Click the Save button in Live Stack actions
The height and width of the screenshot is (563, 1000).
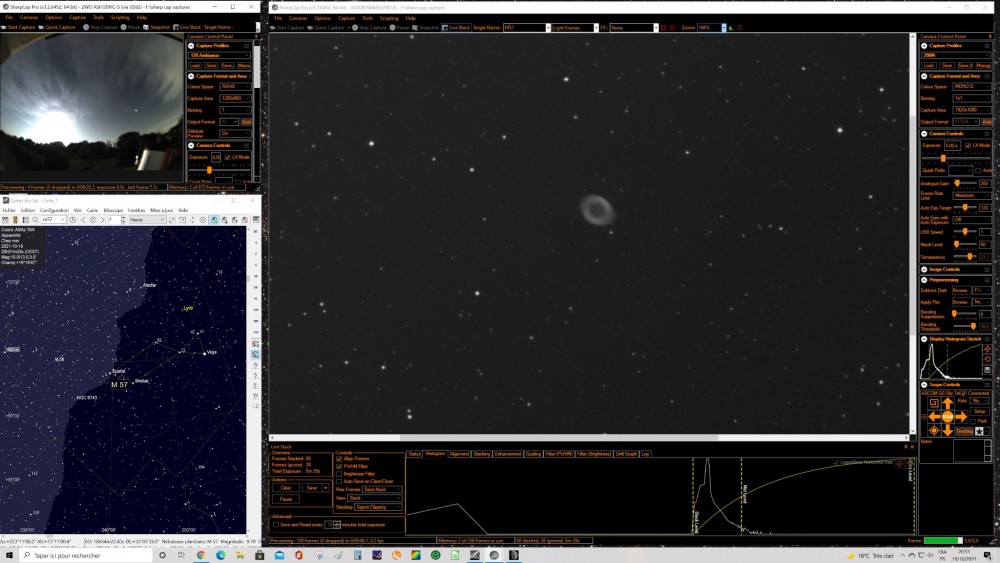[312, 488]
